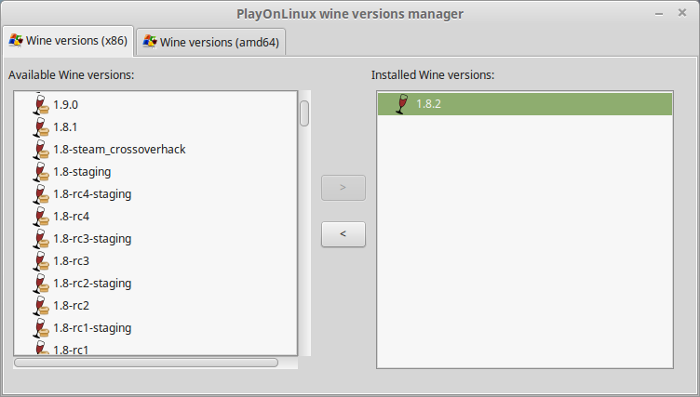Click the install arrow button ">"

click(x=343, y=188)
